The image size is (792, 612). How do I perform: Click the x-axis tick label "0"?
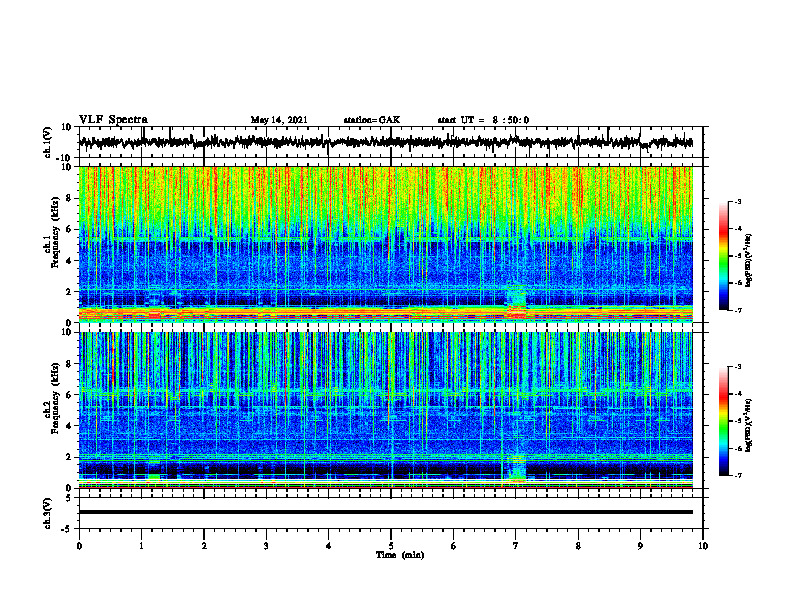(x=79, y=546)
